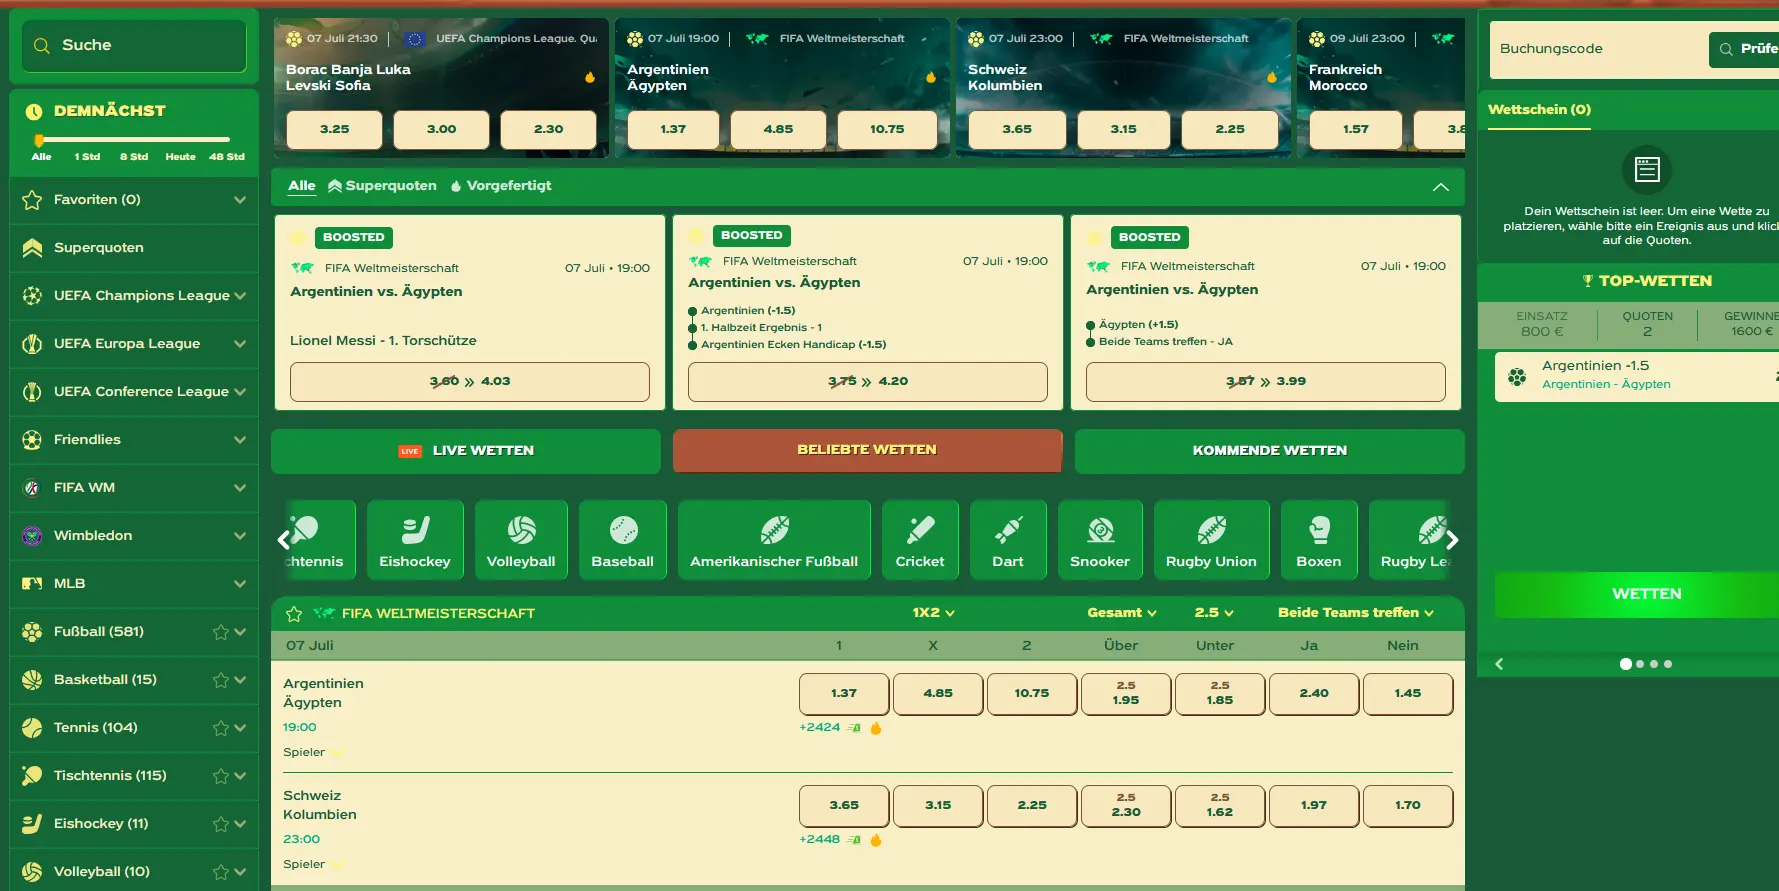Click the FIFA WM sidebar icon
The width and height of the screenshot is (1779, 891).
pos(32,488)
